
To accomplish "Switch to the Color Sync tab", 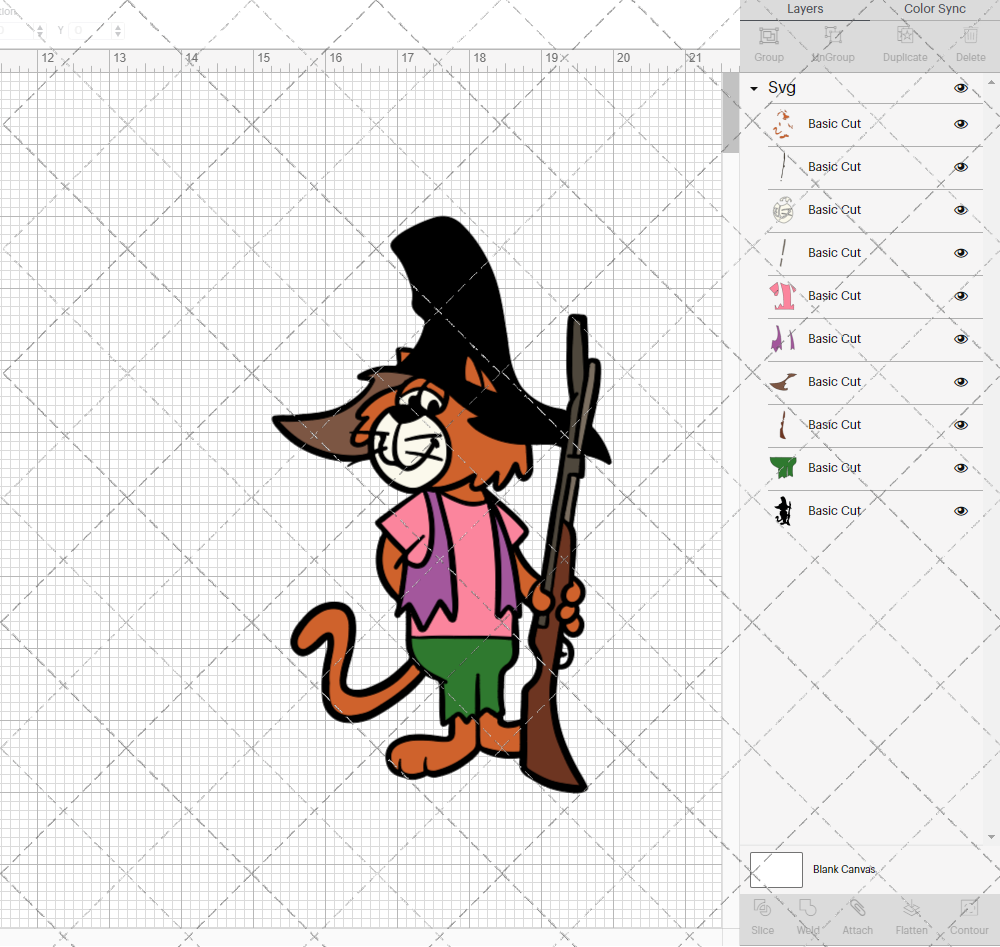I will pos(934,9).
